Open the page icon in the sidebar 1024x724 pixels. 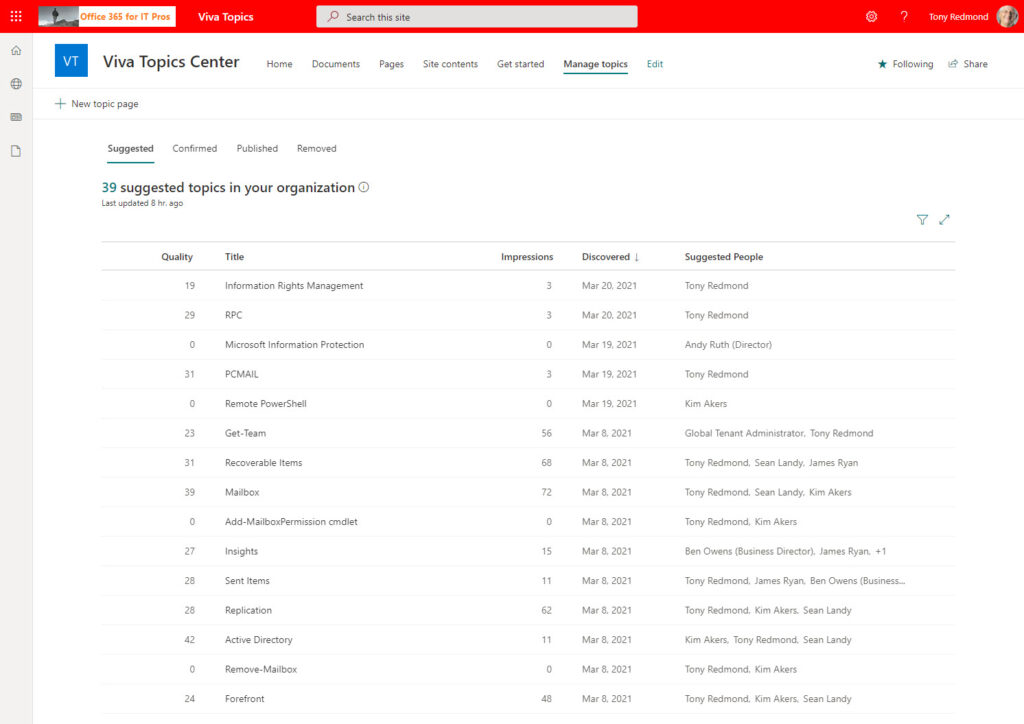(x=16, y=151)
